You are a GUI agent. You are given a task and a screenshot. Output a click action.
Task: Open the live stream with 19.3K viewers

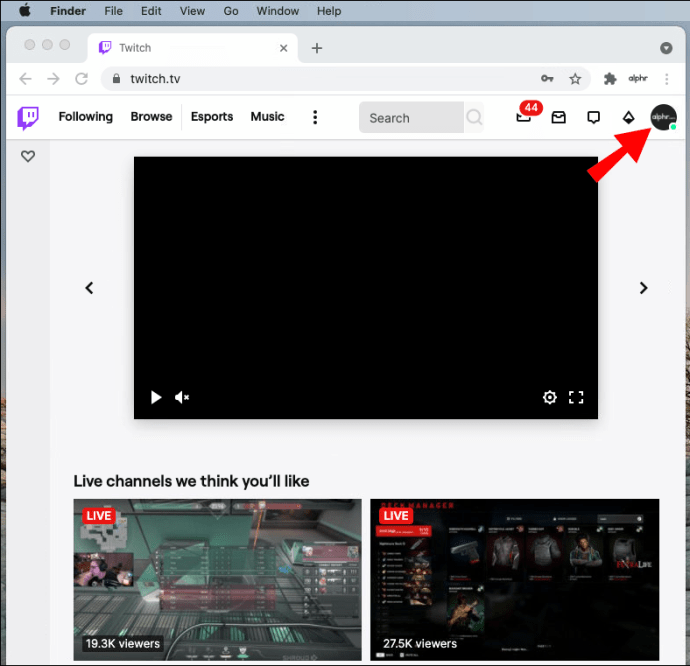pyautogui.click(x=217, y=579)
